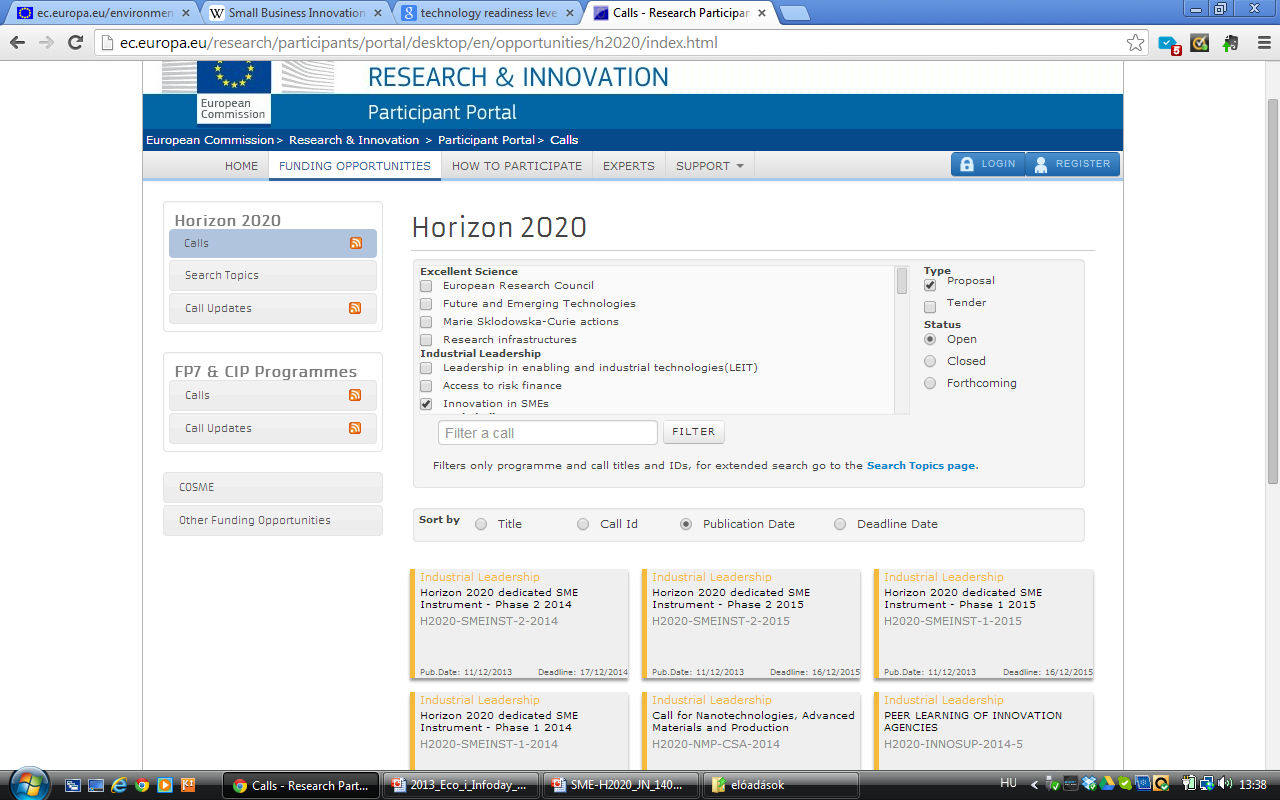The width and height of the screenshot is (1280, 800).
Task: Open the RSS feed for Horizon 2020 Calls
Action: (x=355, y=243)
